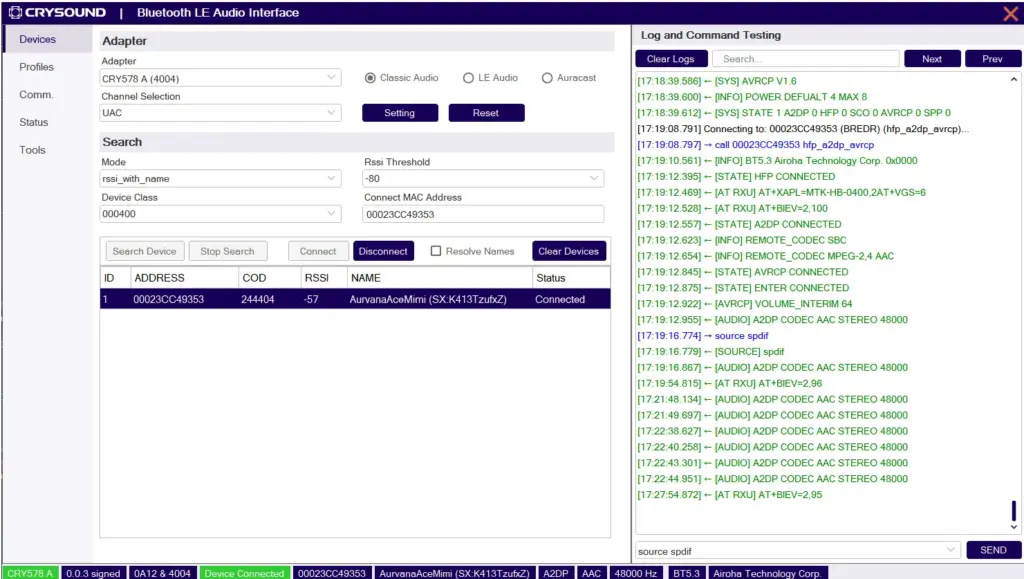Open the Tools sidebar tab
The height and width of the screenshot is (579, 1024).
[33, 150]
